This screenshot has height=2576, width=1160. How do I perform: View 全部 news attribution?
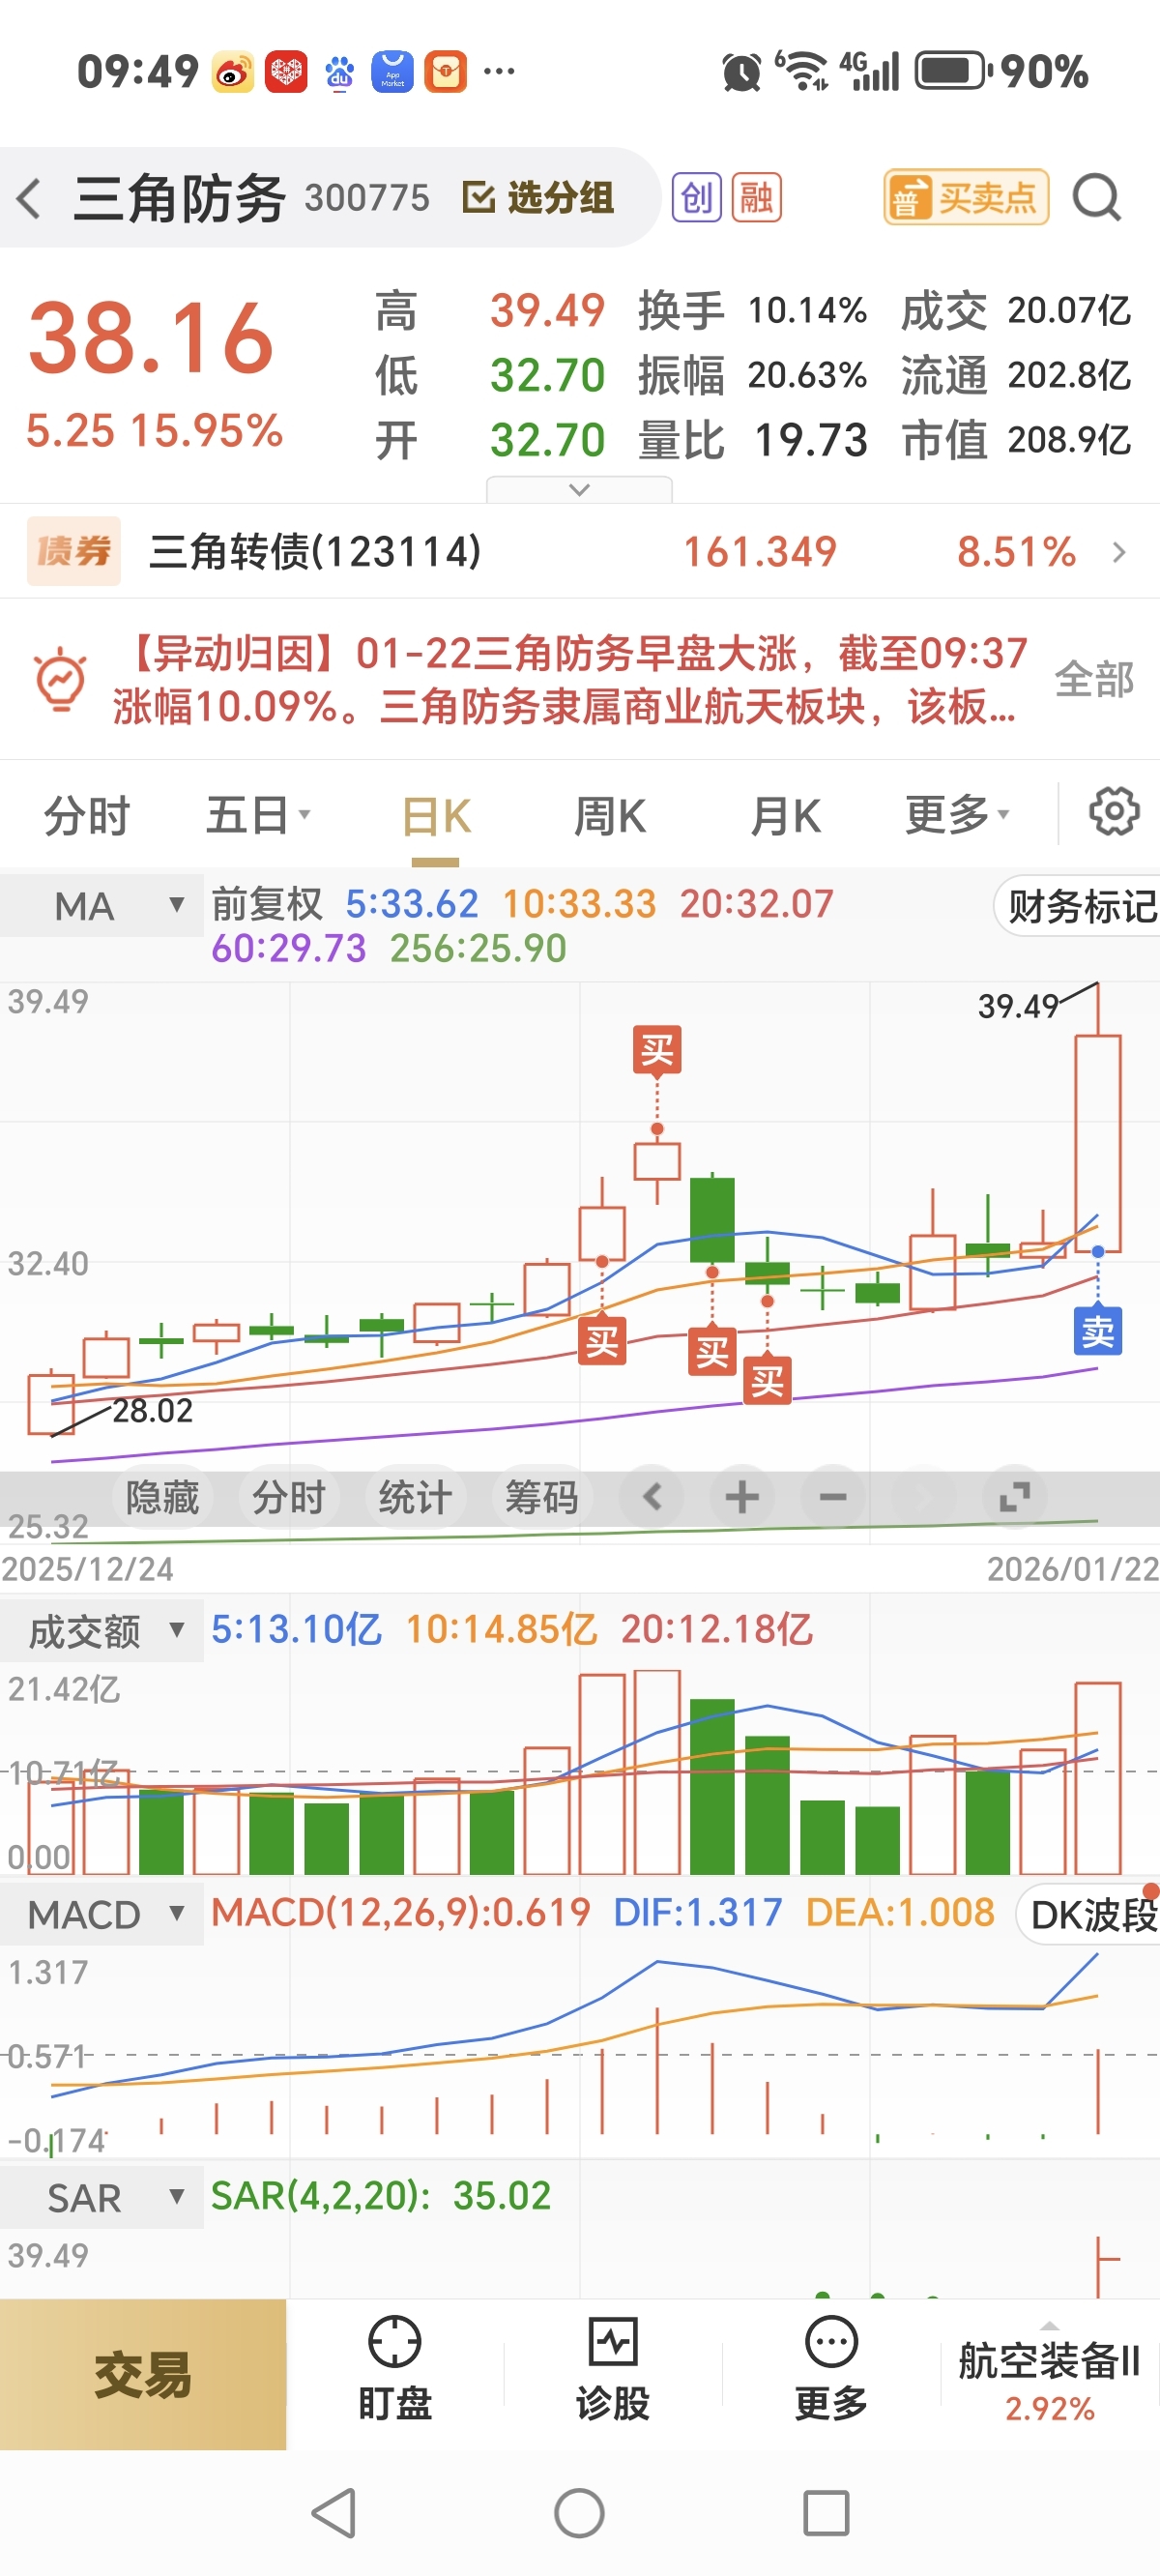pos(1094,680)
